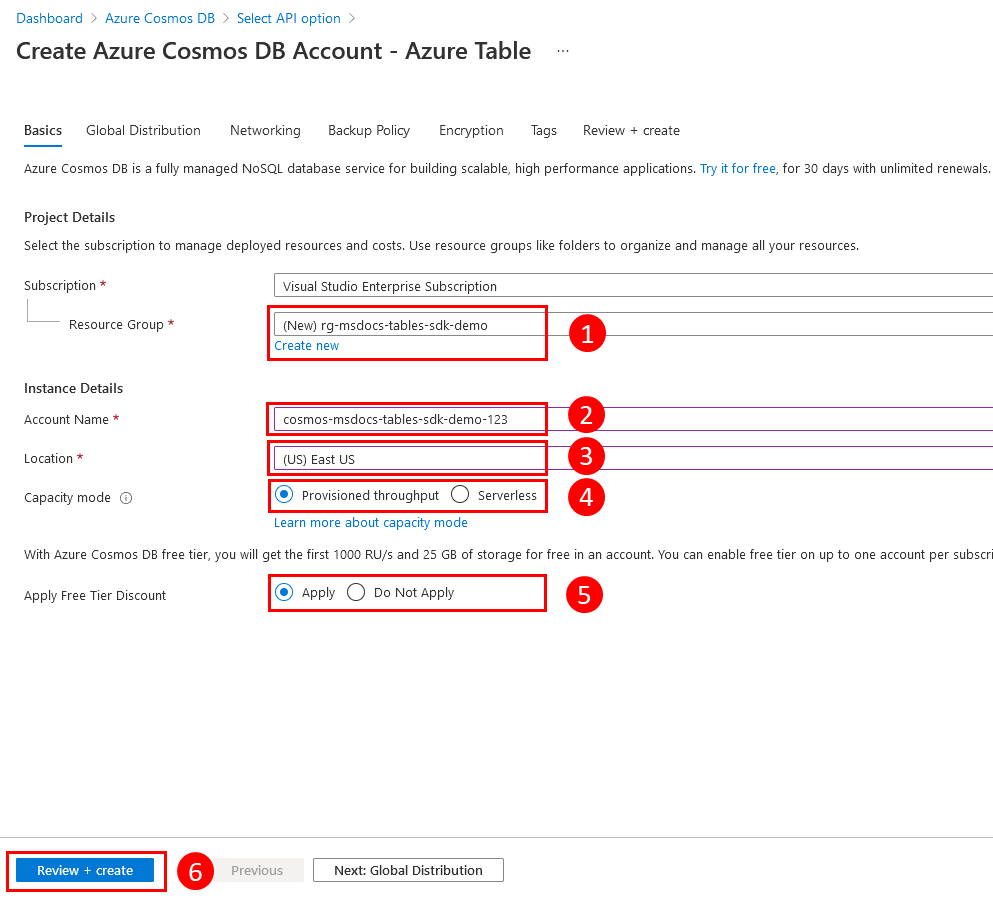The height and width of the screenshot is (903, 993).
Task: Click the Create new resource group link
Action: [x=307, y=346]
